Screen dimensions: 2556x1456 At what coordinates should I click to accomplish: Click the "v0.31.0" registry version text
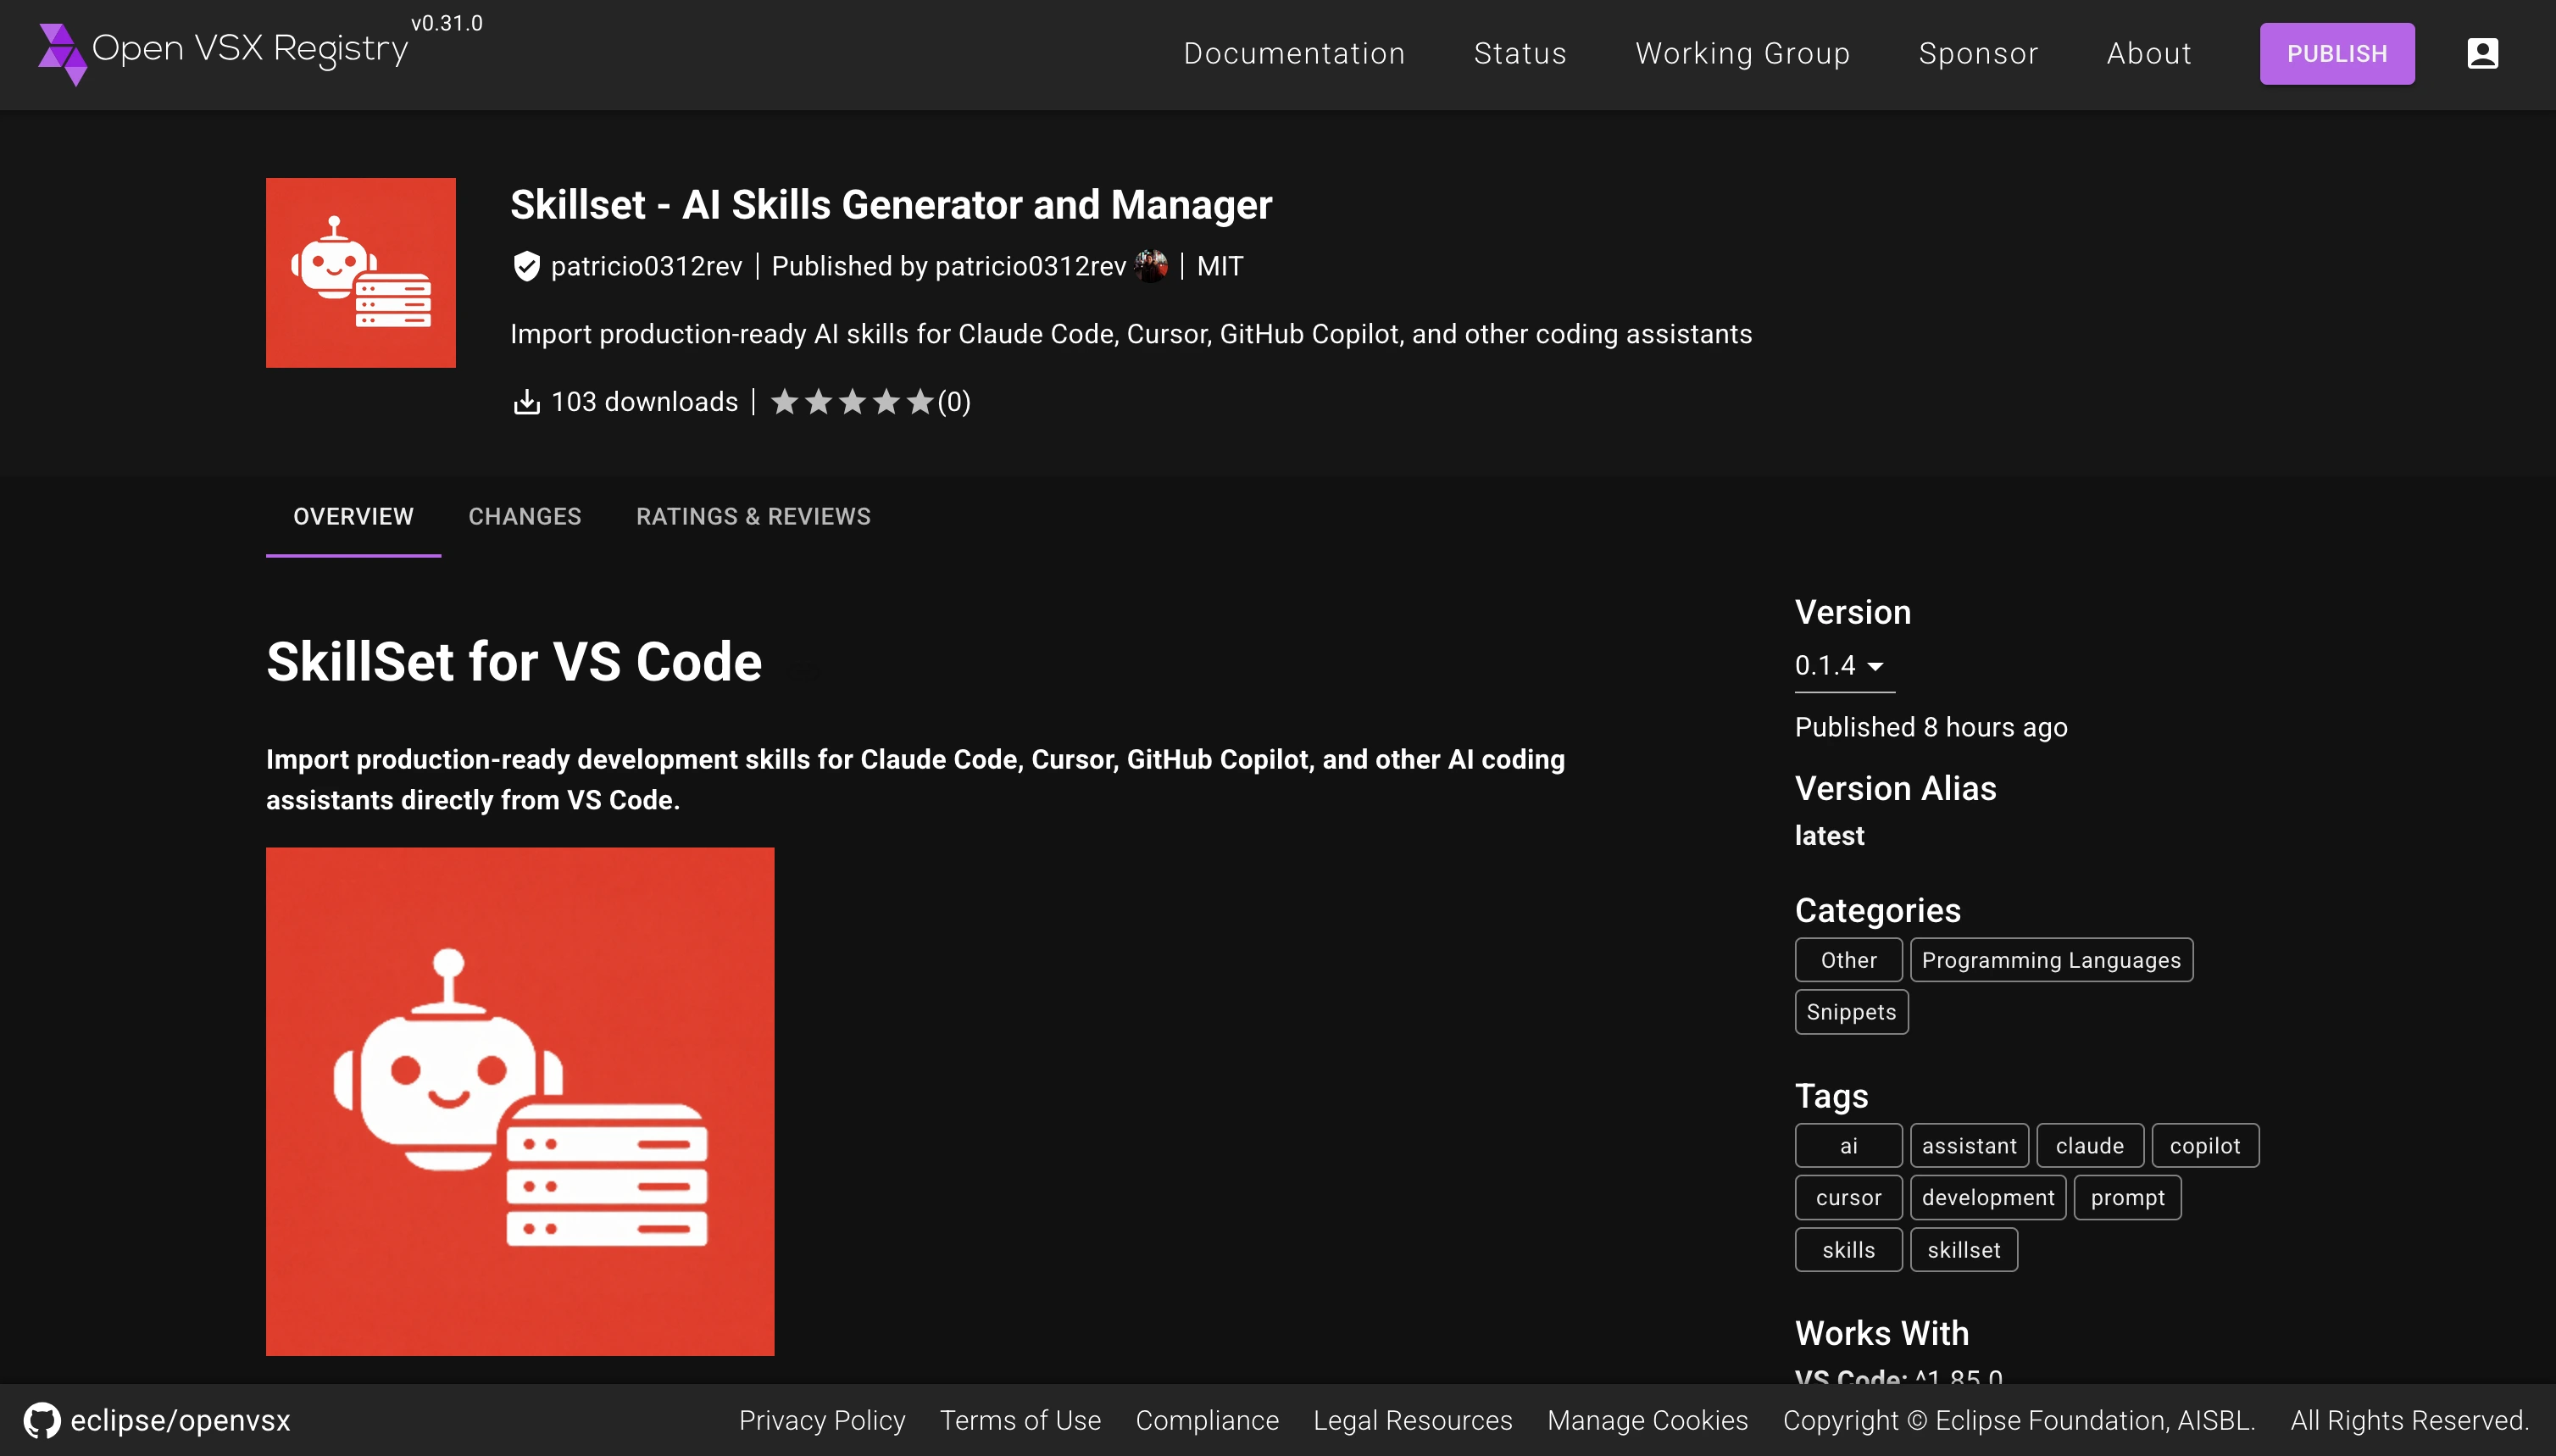point(446,23)
